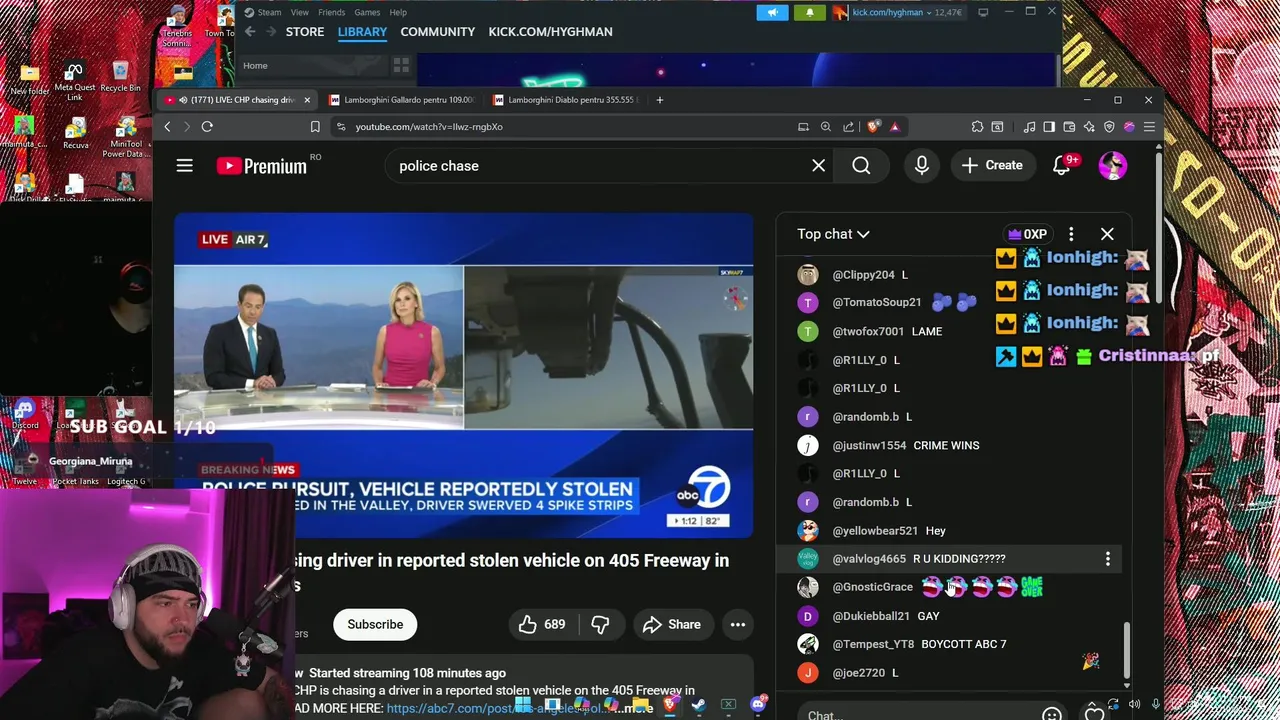Open emoji picker in chat input
Viewport: 1280px width, 720px height.
1051,714
